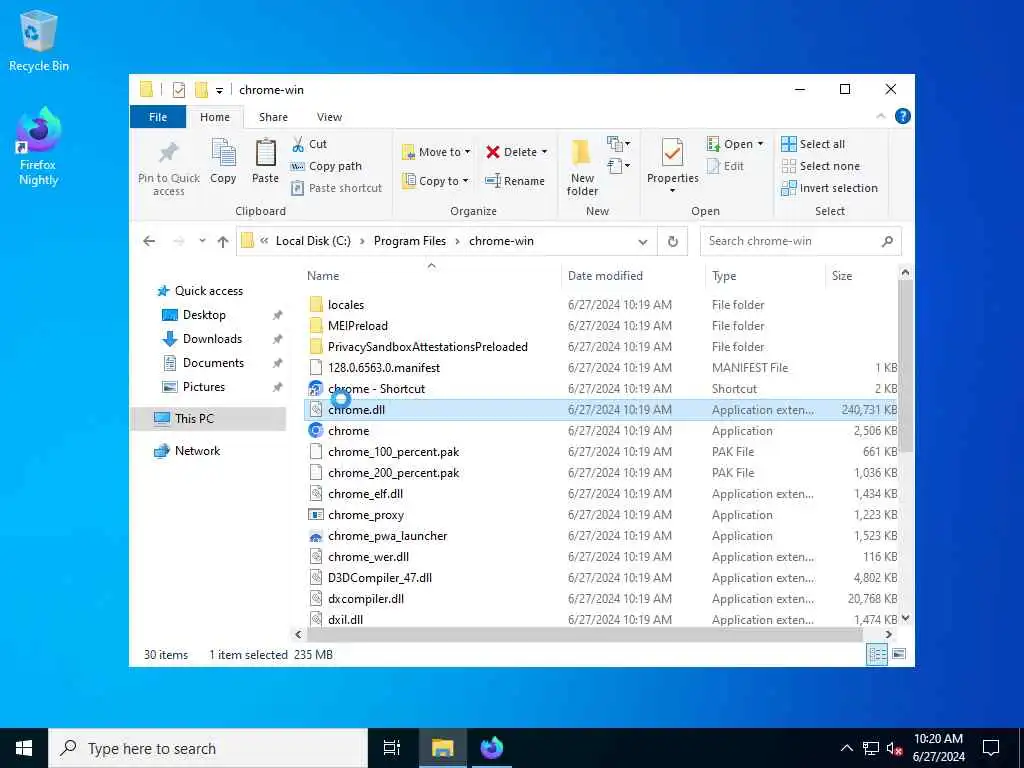Screen dimensions: 1024x768
Task: Click Program Files in the breadcrumb
Action: [x=409, y=241]
